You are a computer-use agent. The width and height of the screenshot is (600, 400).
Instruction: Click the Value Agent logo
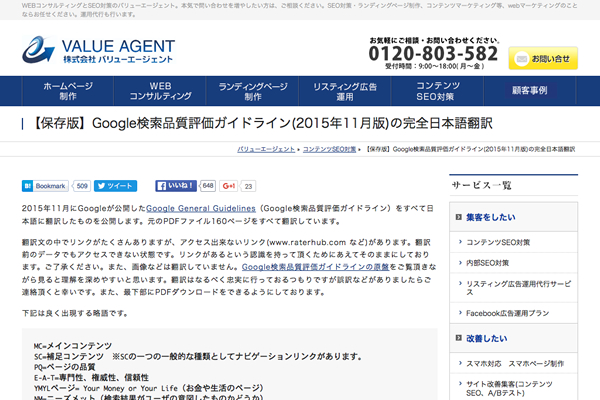98,50
